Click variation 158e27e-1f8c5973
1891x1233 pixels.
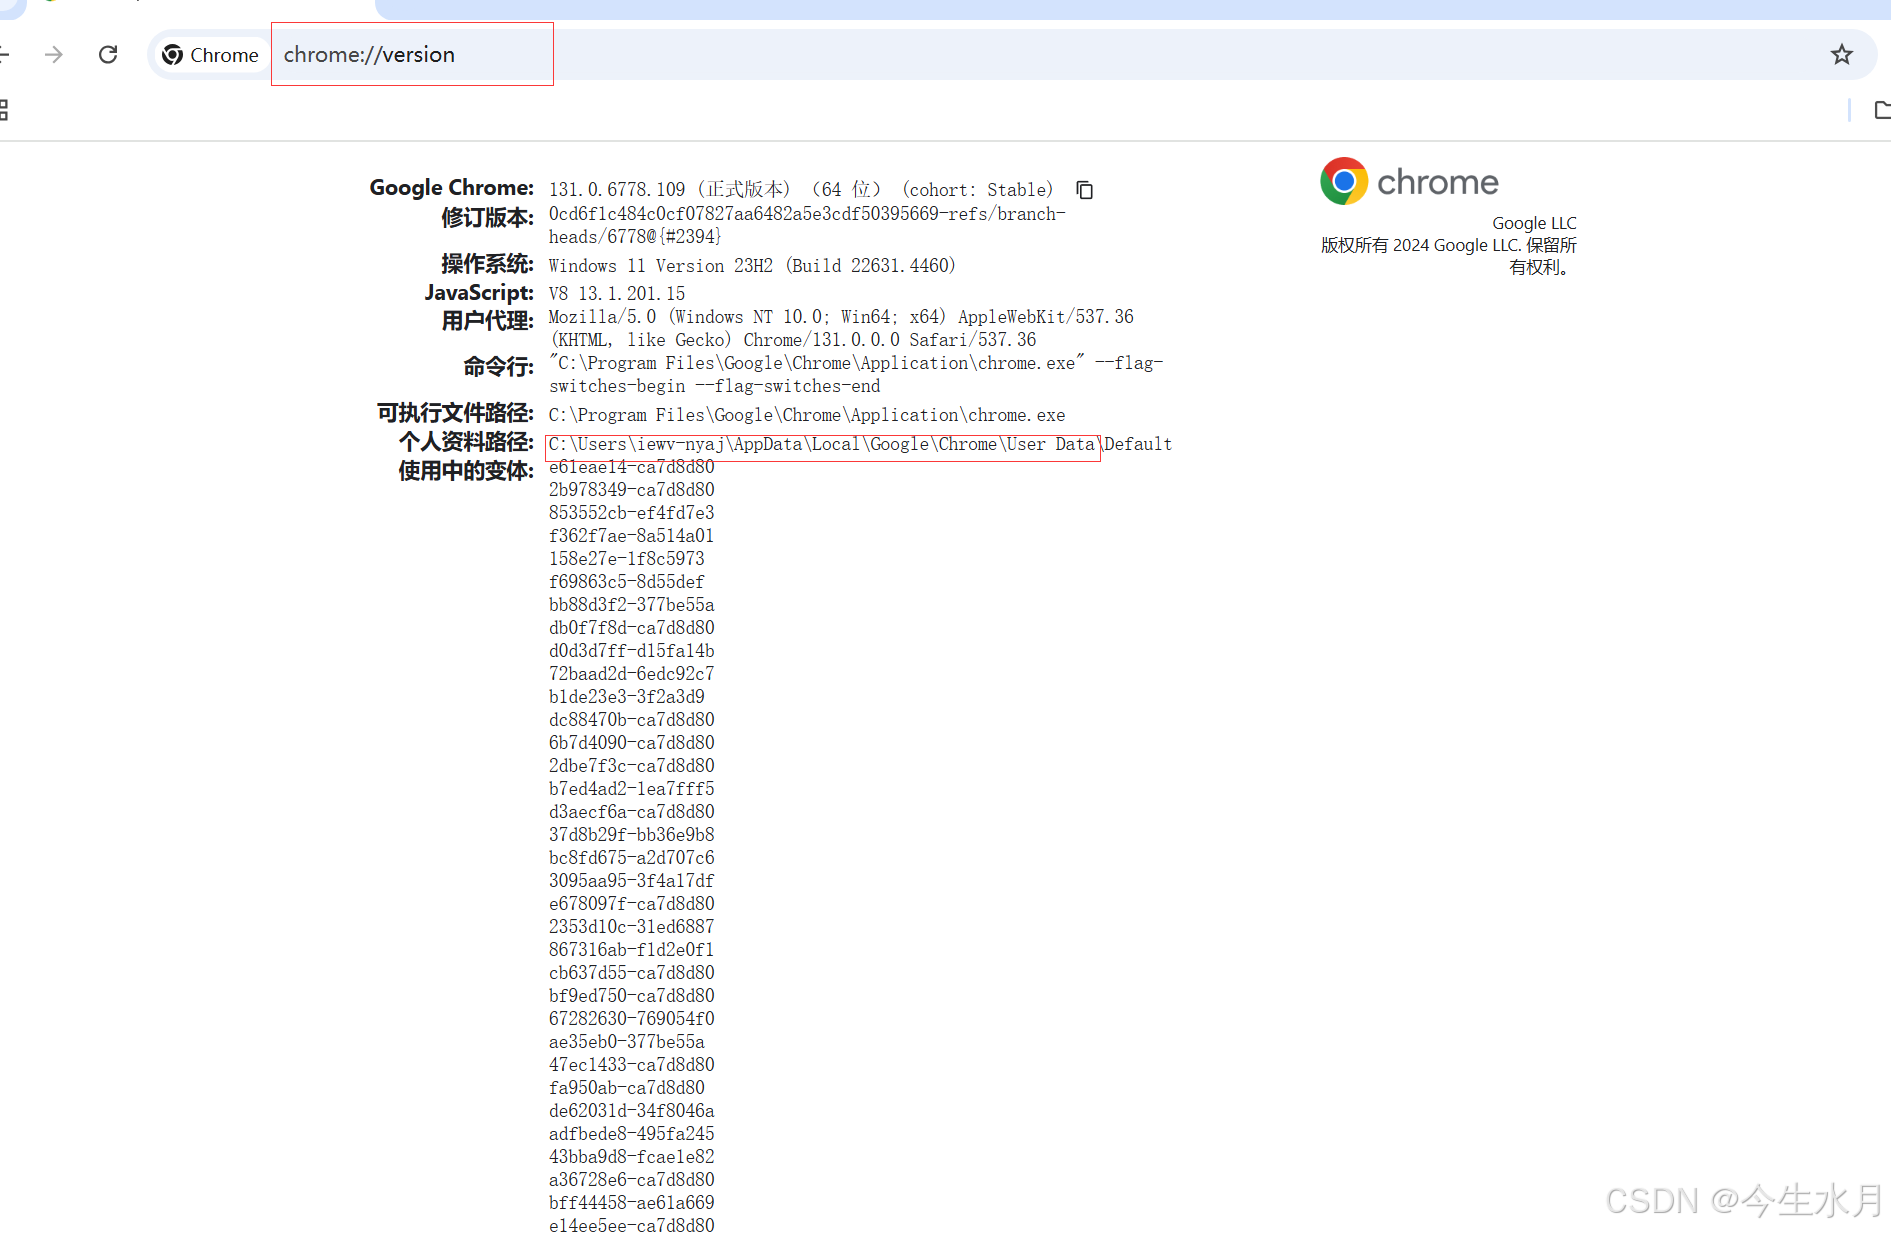[x=627, y=559]
